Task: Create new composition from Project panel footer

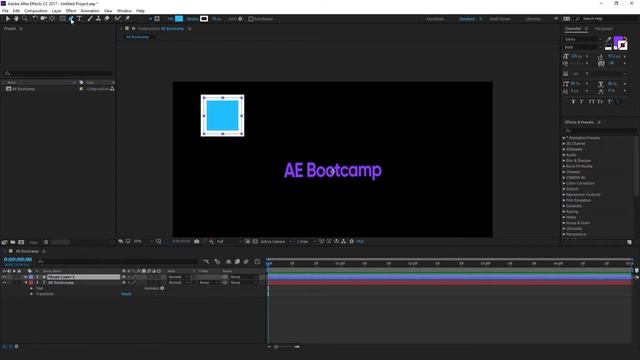Action: pyautogui.click(x=21, y=242)
